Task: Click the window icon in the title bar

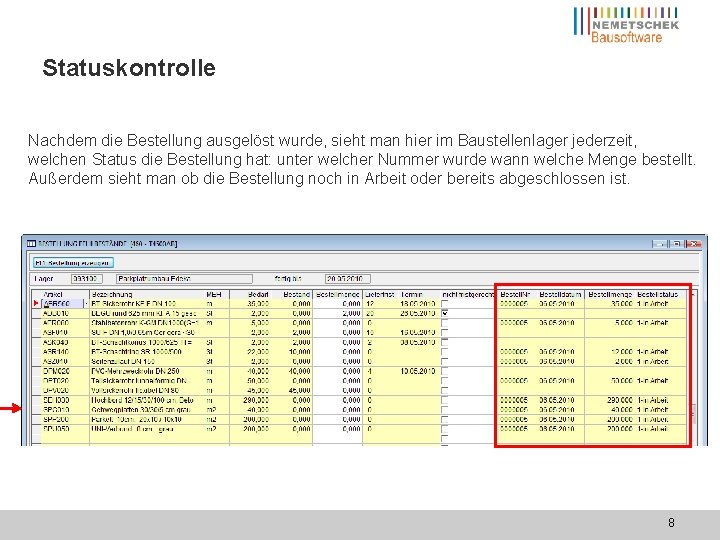Action: (31, 243)
